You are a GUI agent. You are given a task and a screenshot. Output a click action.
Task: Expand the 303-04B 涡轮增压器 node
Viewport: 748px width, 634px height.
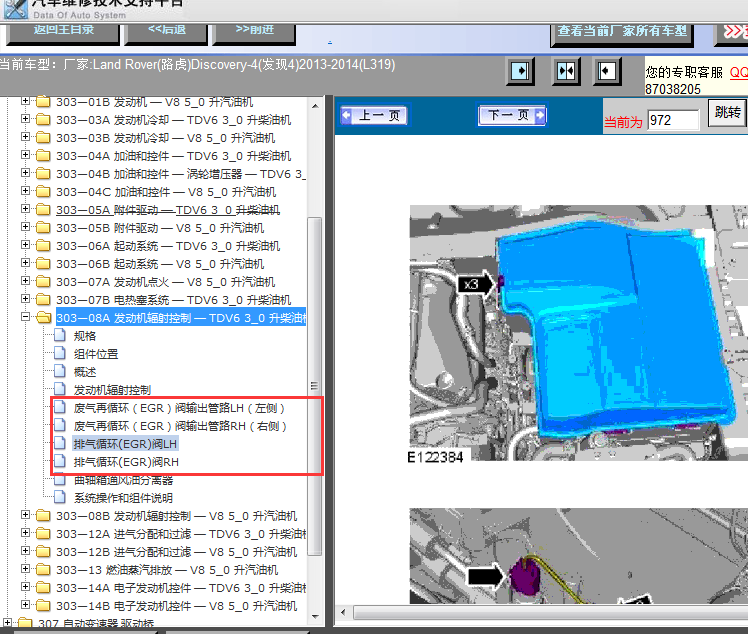click(x=25, y=173)
